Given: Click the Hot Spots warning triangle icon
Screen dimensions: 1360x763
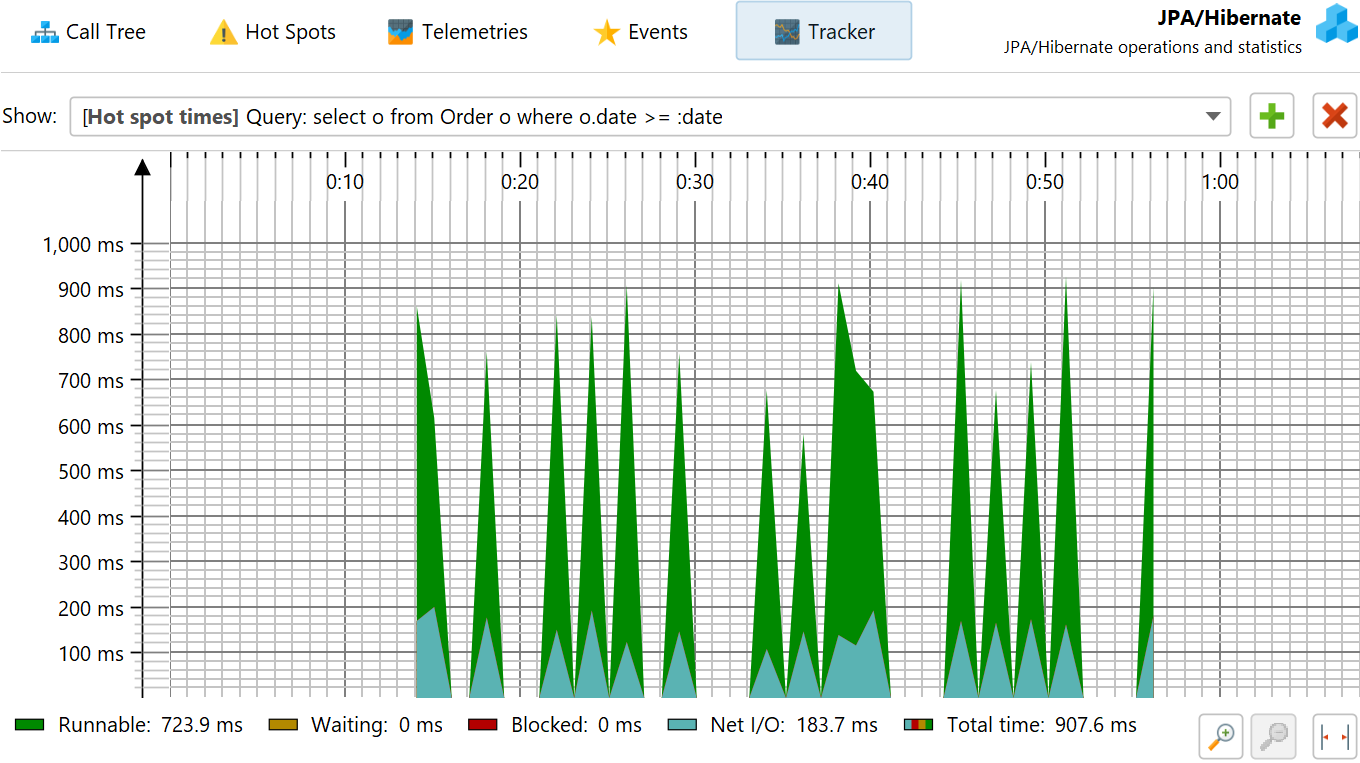Looking at the screenshot, I should click(x=223, y=32).
